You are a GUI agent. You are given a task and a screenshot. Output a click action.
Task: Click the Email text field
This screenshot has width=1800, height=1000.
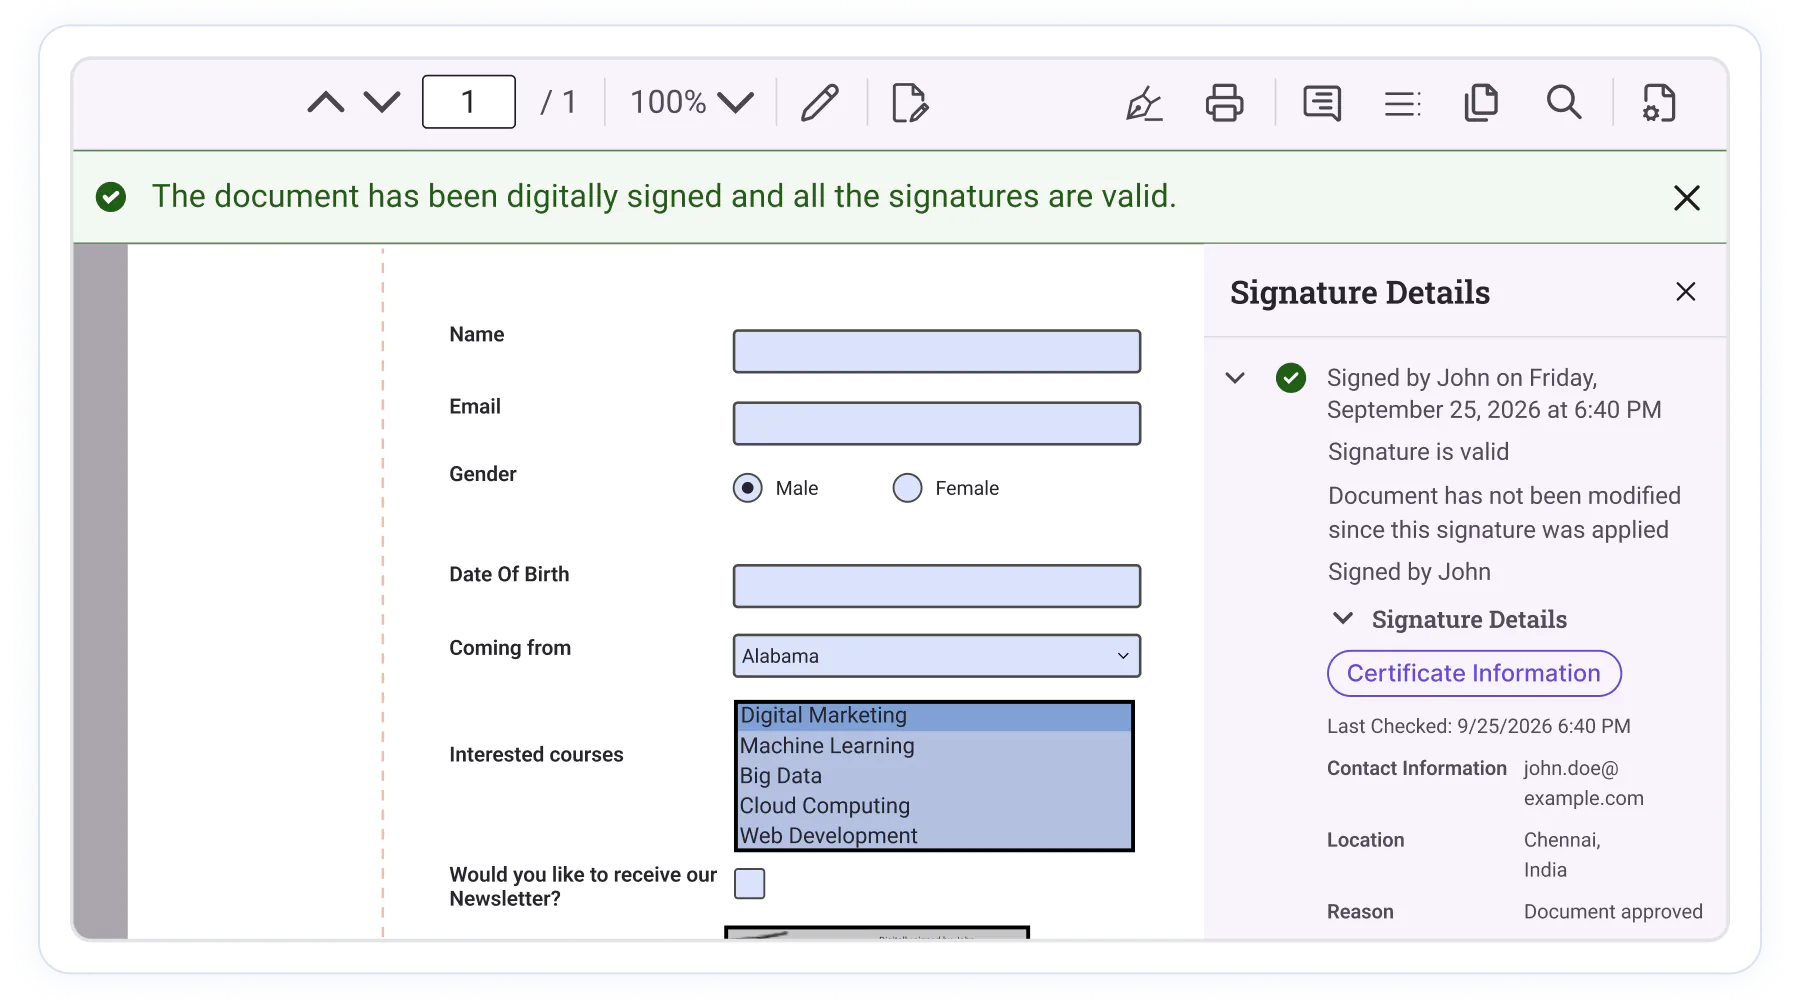click(937, 424)
